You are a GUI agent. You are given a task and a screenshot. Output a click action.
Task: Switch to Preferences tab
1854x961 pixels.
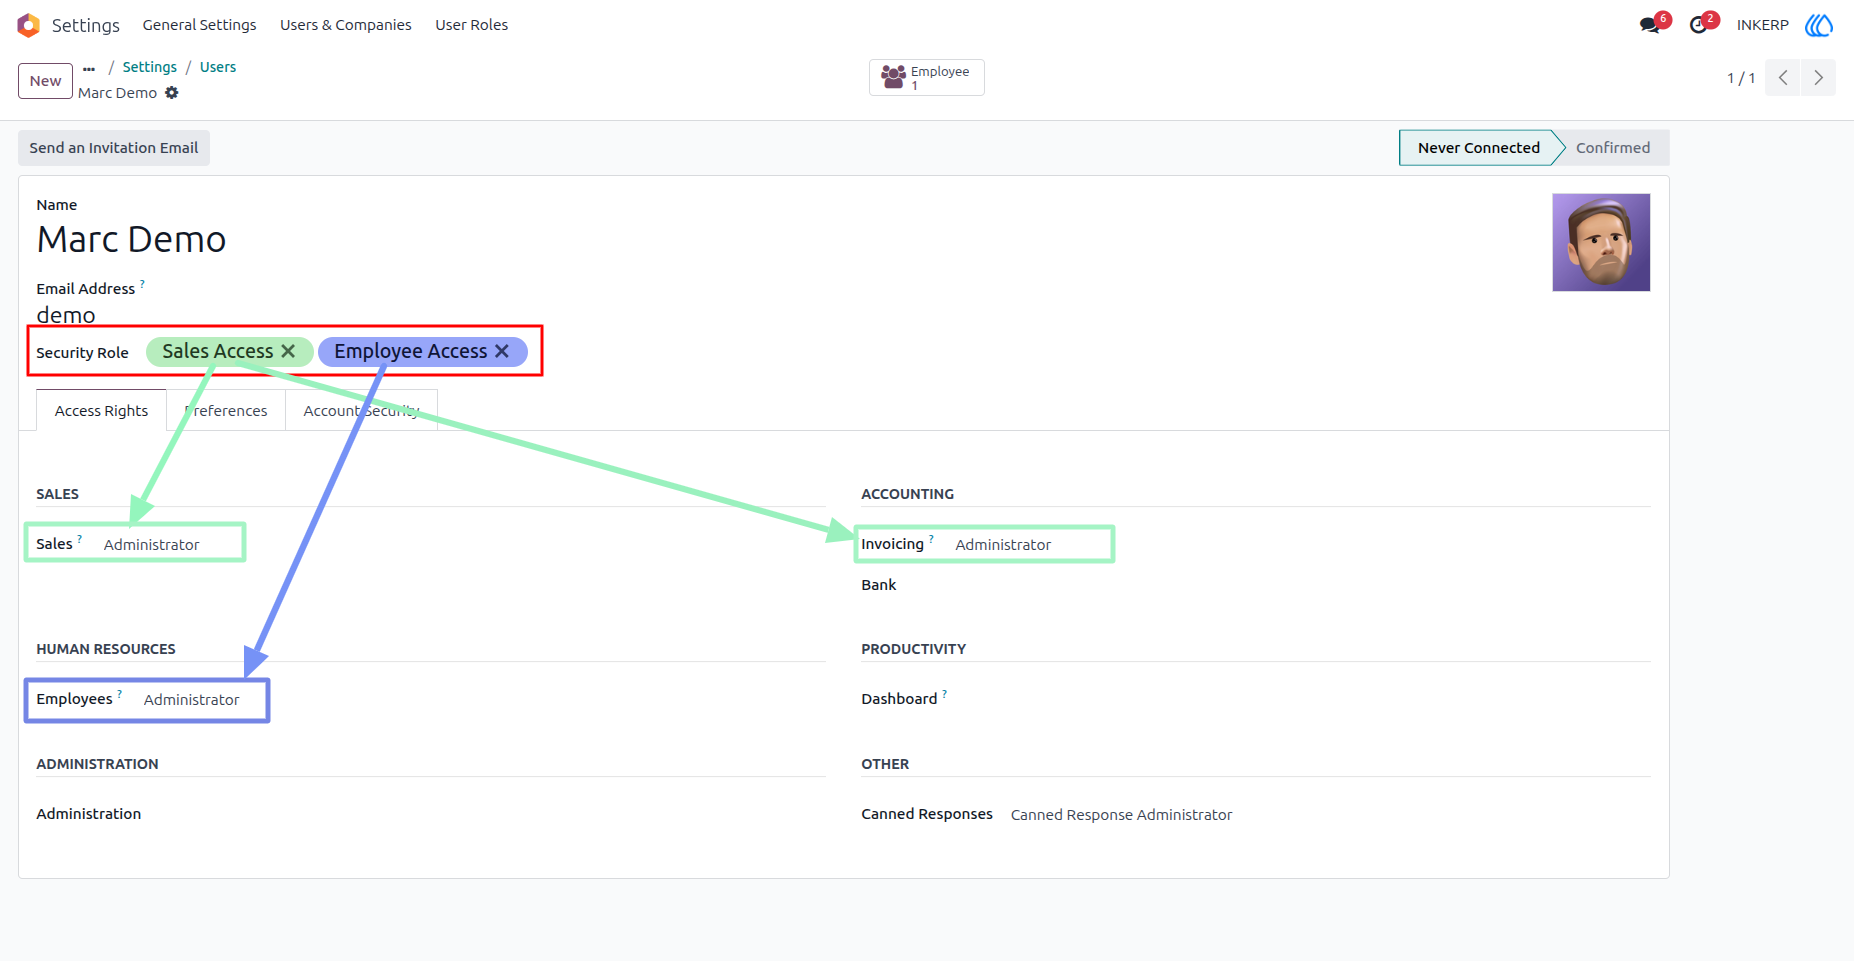[226, 411]
